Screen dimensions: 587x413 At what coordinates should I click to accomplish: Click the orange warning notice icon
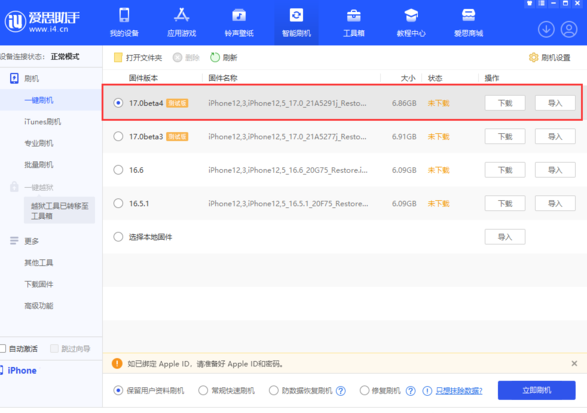pos(117,363)
